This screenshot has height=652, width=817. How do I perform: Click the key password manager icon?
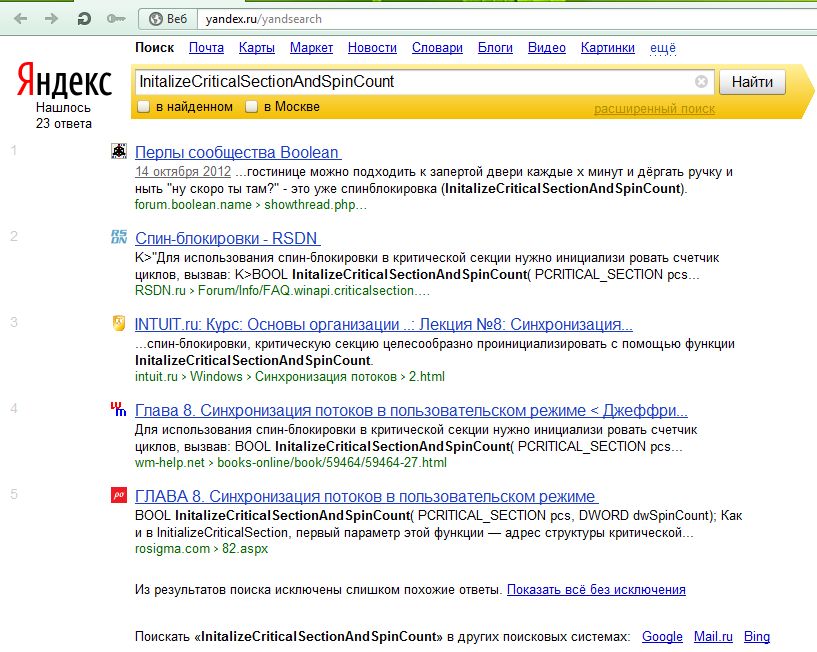point(116,19)
